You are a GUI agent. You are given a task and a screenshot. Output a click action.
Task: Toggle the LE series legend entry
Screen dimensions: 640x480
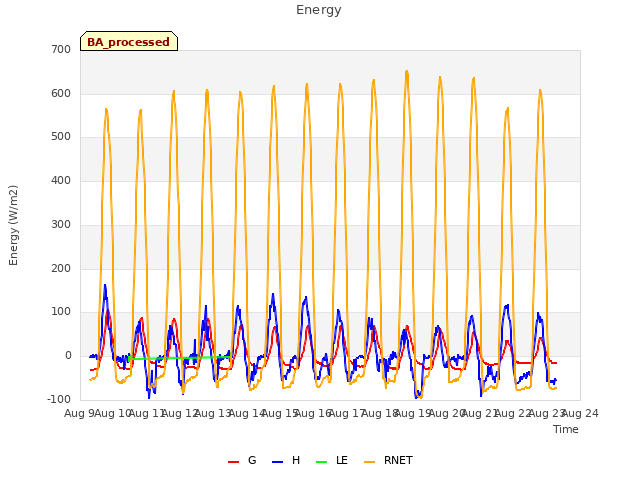pyautogui.click(x=332, y=460)
